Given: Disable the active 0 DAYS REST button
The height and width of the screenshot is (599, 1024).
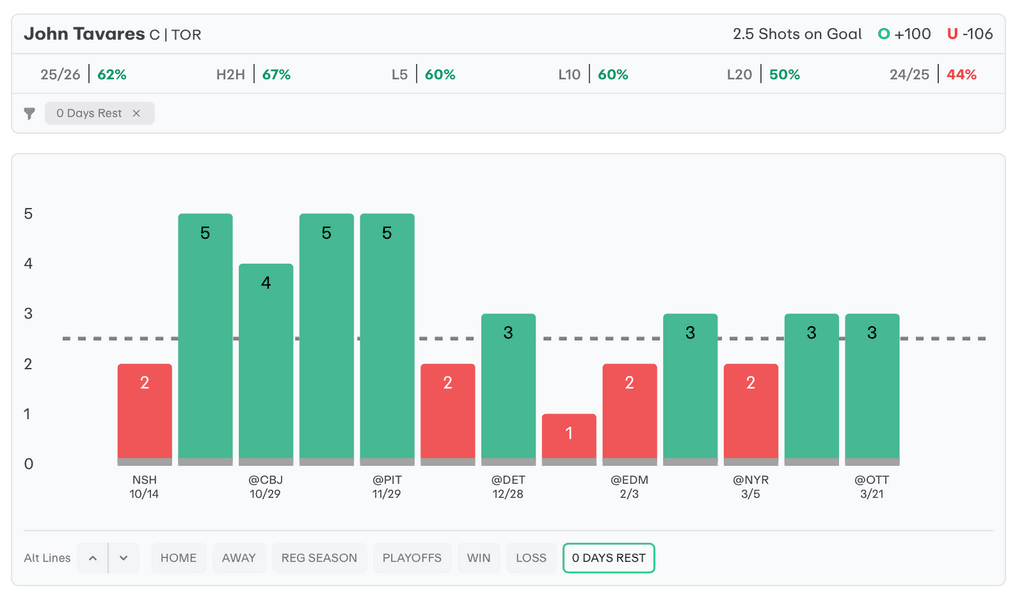Looking at the screenshot, I should tap(608, 558).
